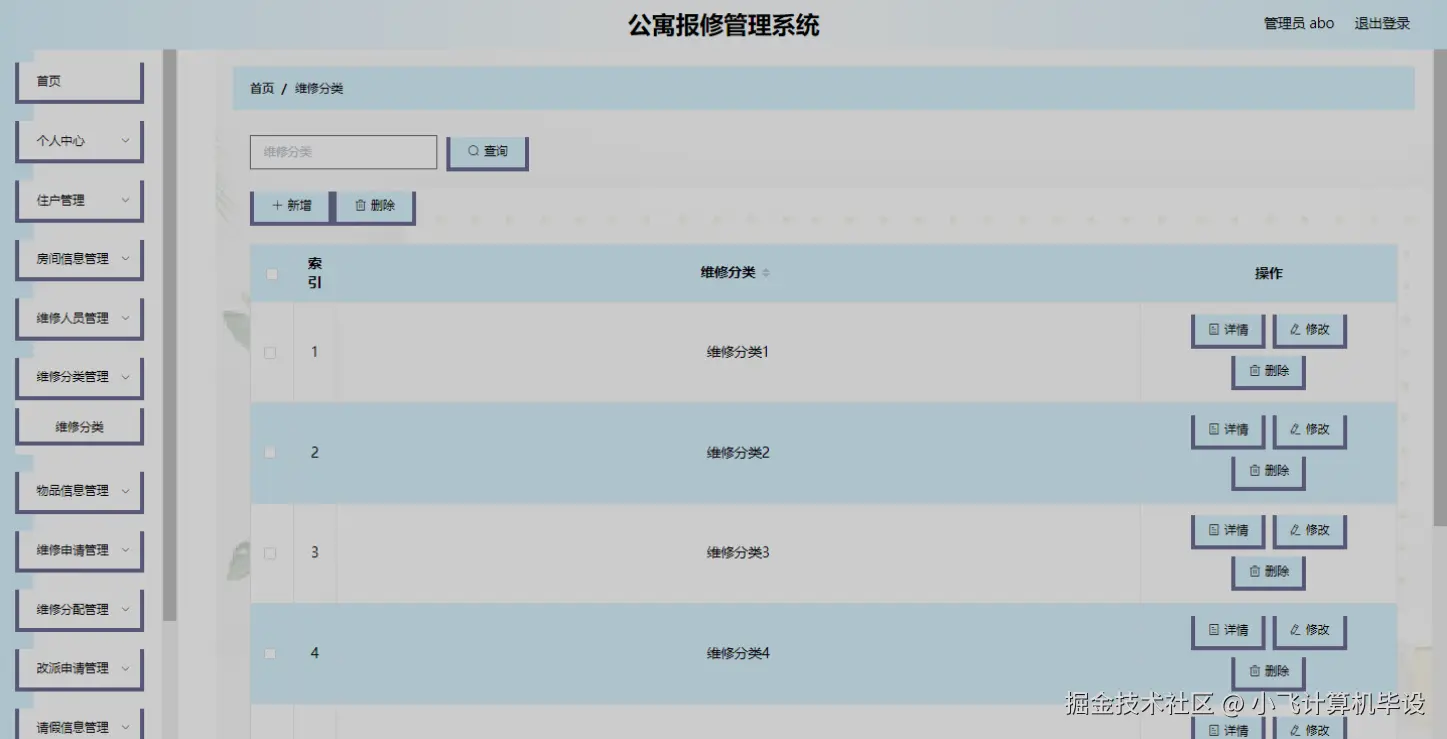Viewport: 1447px width, 739px height.
Task: Click the 维修分类 search input field
Action: tap(343, 152)
